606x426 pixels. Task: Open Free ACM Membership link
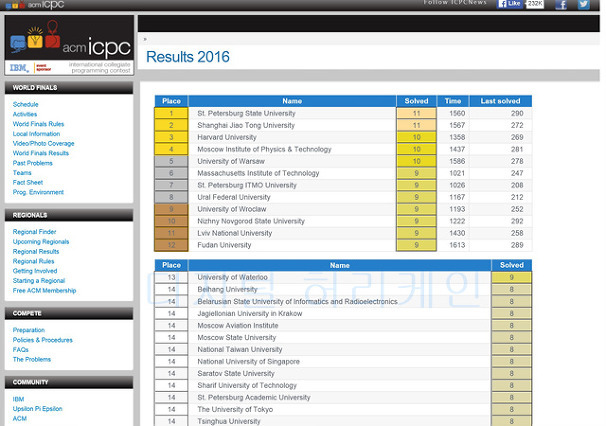(x=44, y=290)
